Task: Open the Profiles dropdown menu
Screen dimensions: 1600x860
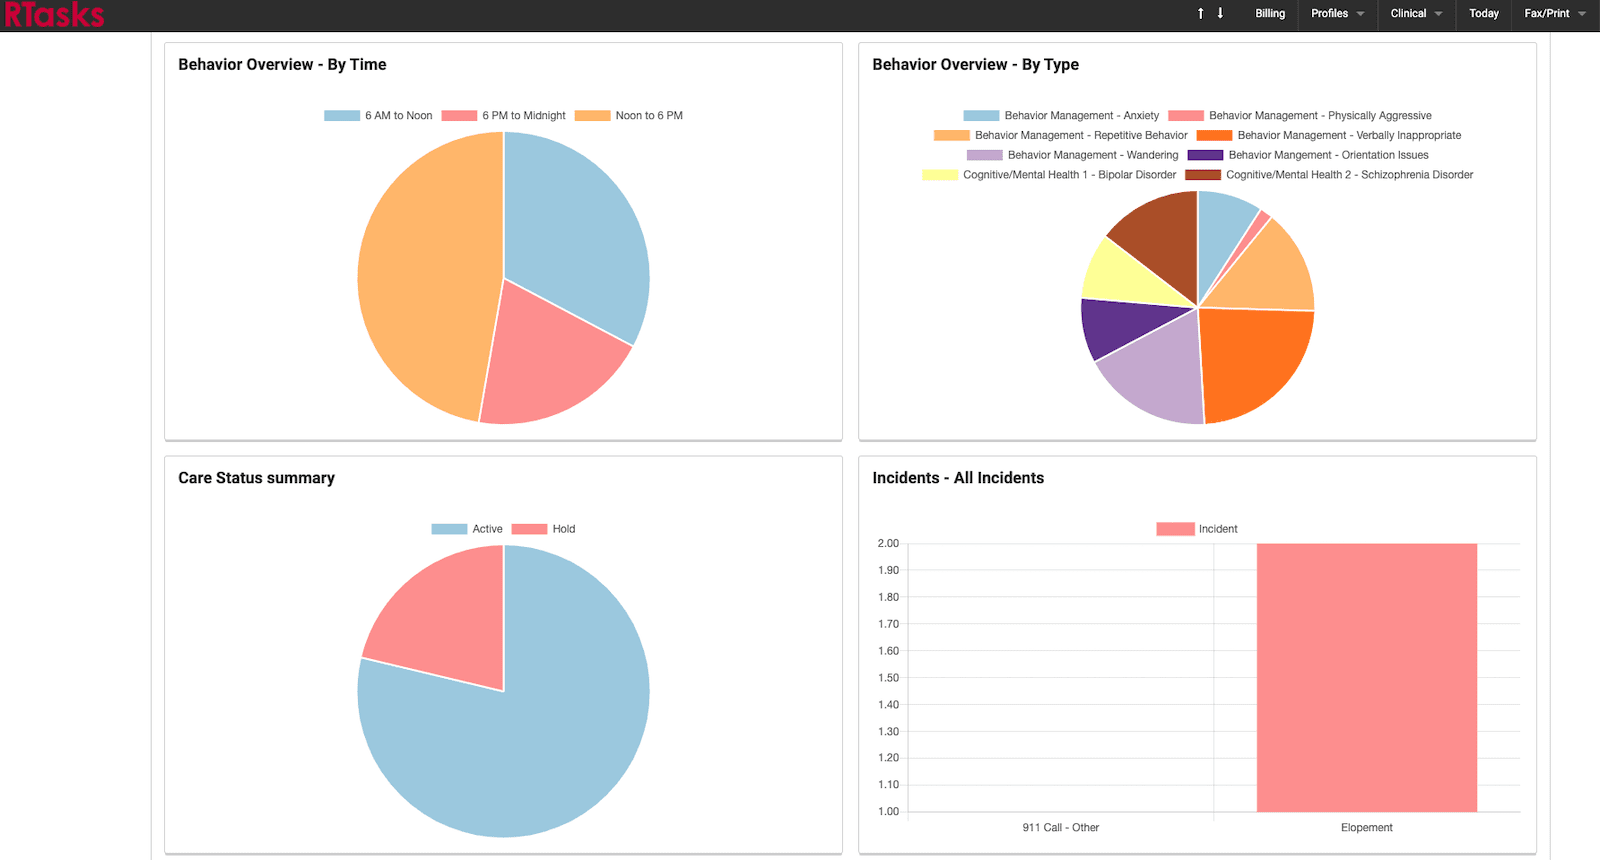Action: [x=1337, y=13]
